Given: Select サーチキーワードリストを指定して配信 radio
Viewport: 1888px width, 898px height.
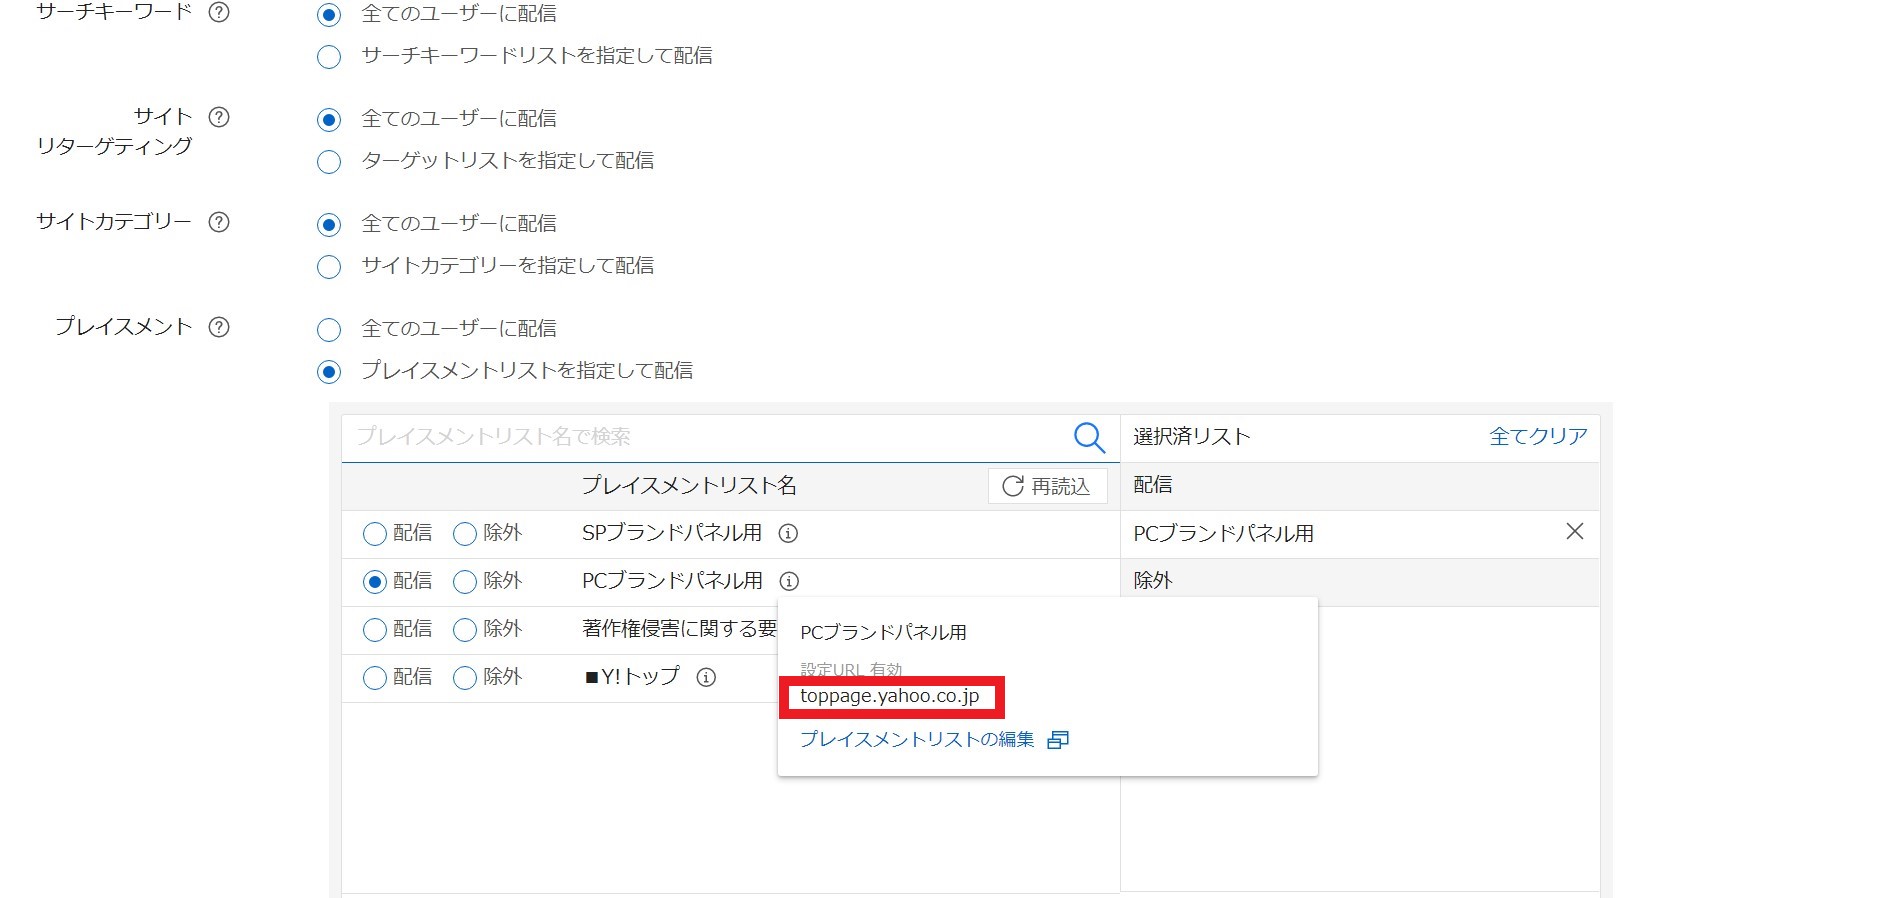Looking at the screenshot, I should click(329, 57).
